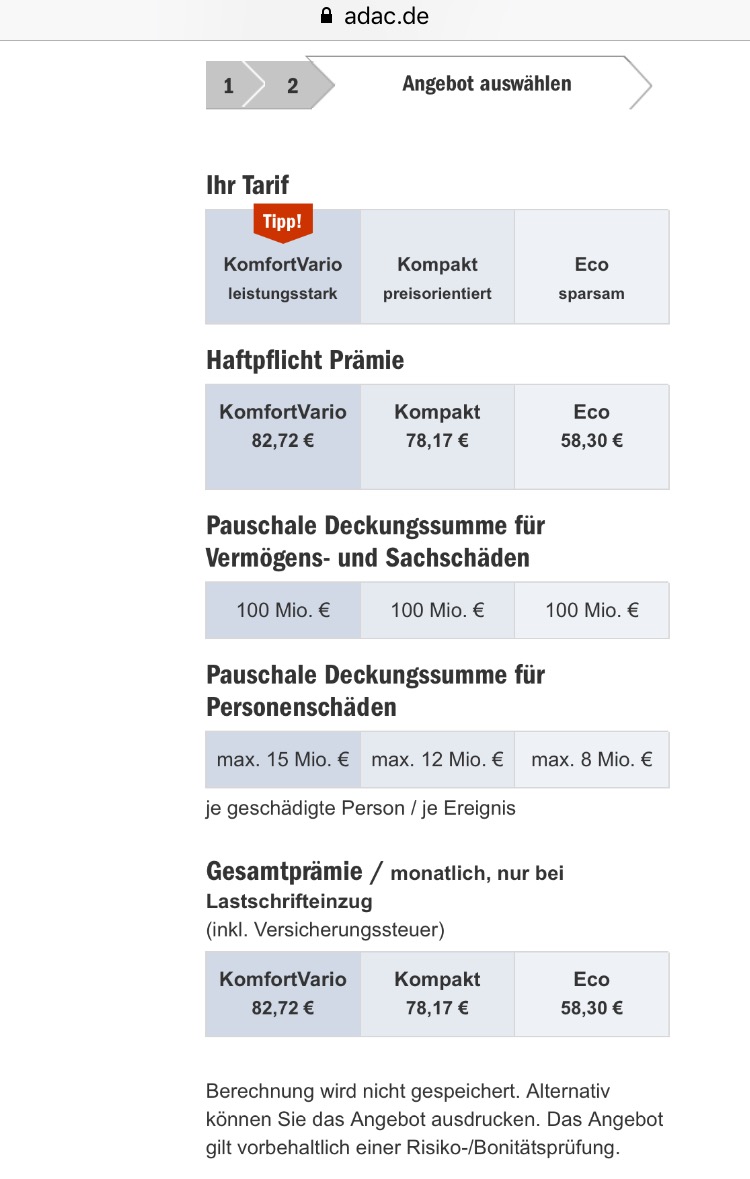Screen dimensions: 750x1179
Task: Select the Angebot auswählen step
Action: [x=487, y=84]
